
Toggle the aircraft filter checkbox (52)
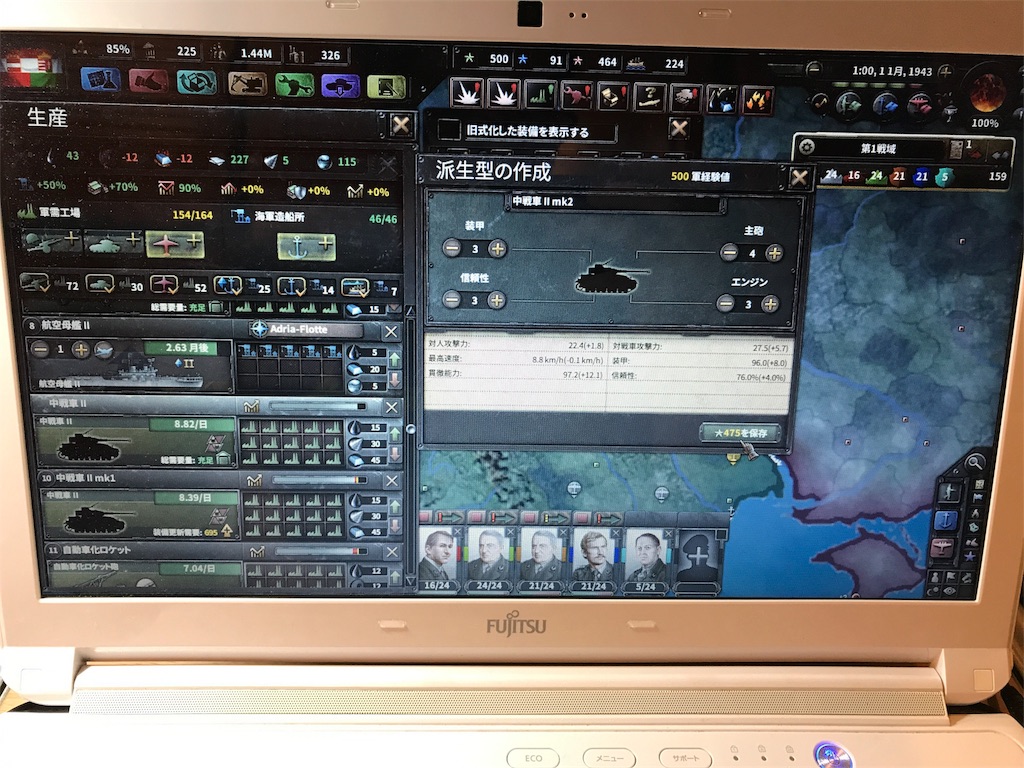(x=163, y=285)
